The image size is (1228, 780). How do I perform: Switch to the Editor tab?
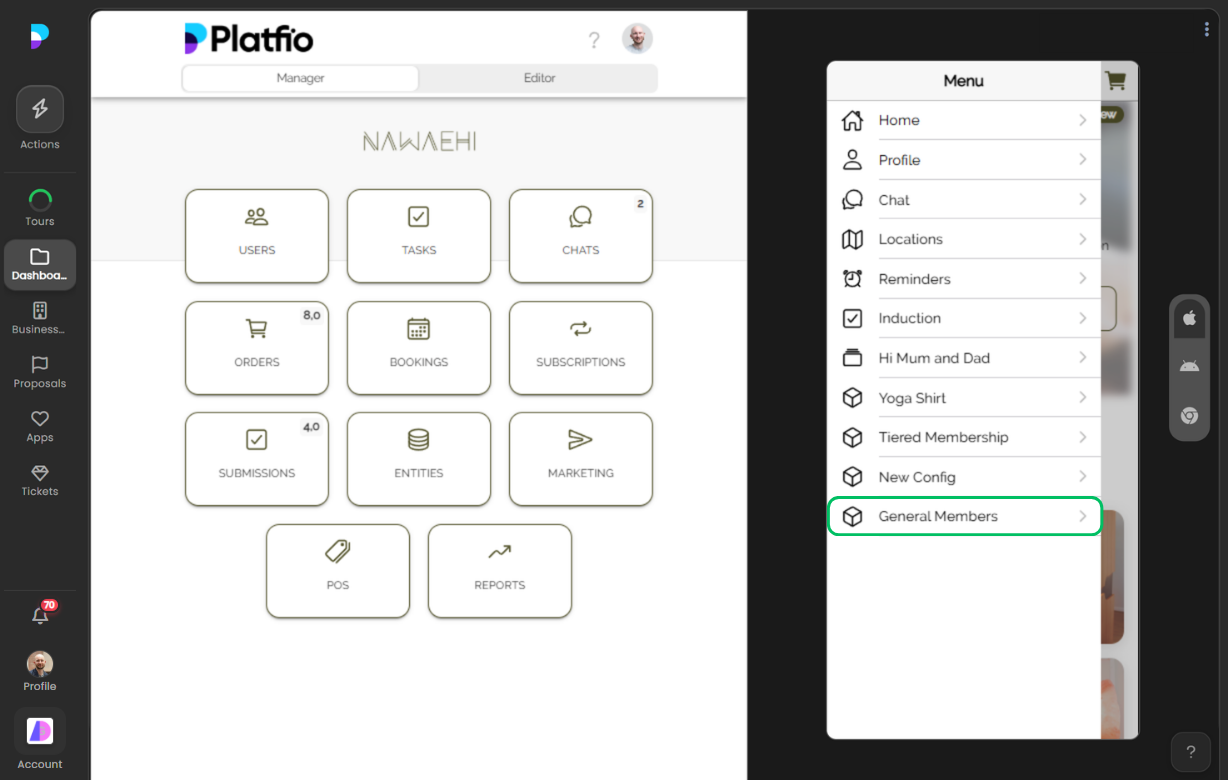[x=538, y=77]
